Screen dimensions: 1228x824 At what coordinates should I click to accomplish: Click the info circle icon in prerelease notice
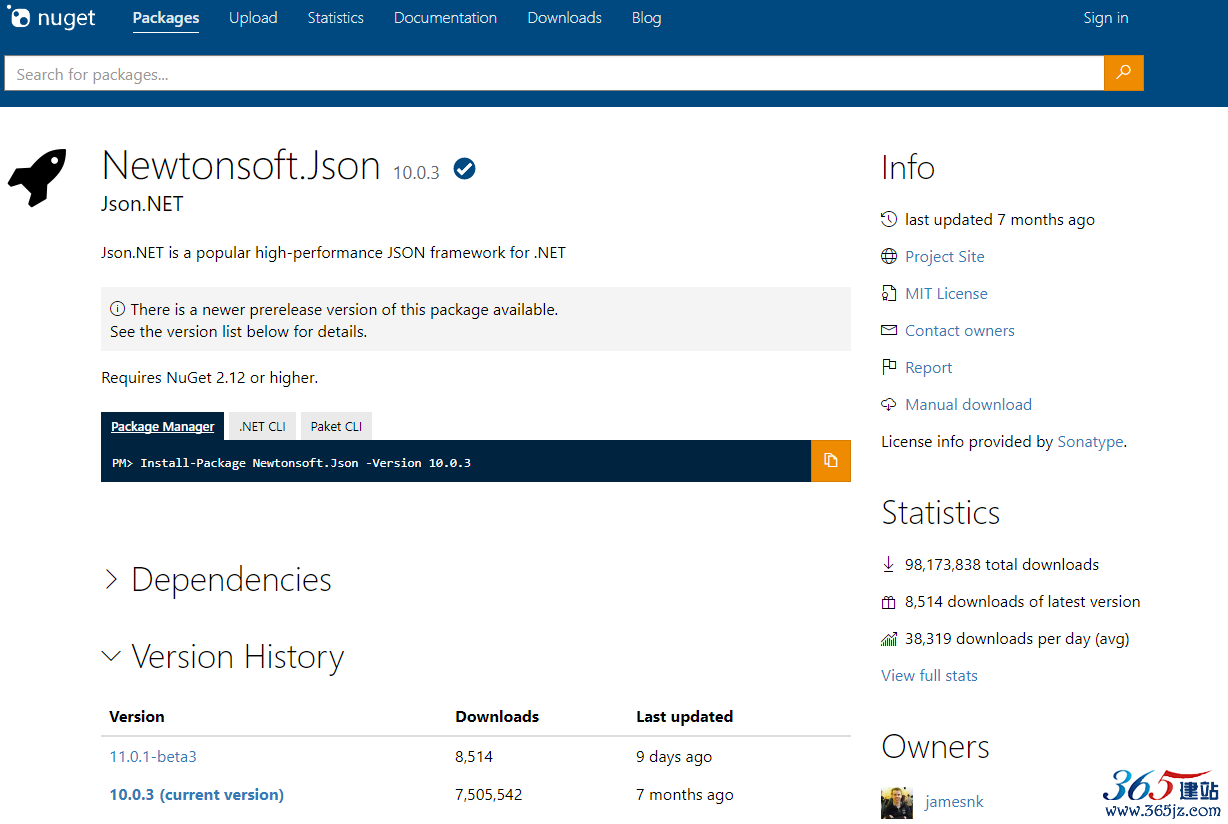tap(118, 309)
